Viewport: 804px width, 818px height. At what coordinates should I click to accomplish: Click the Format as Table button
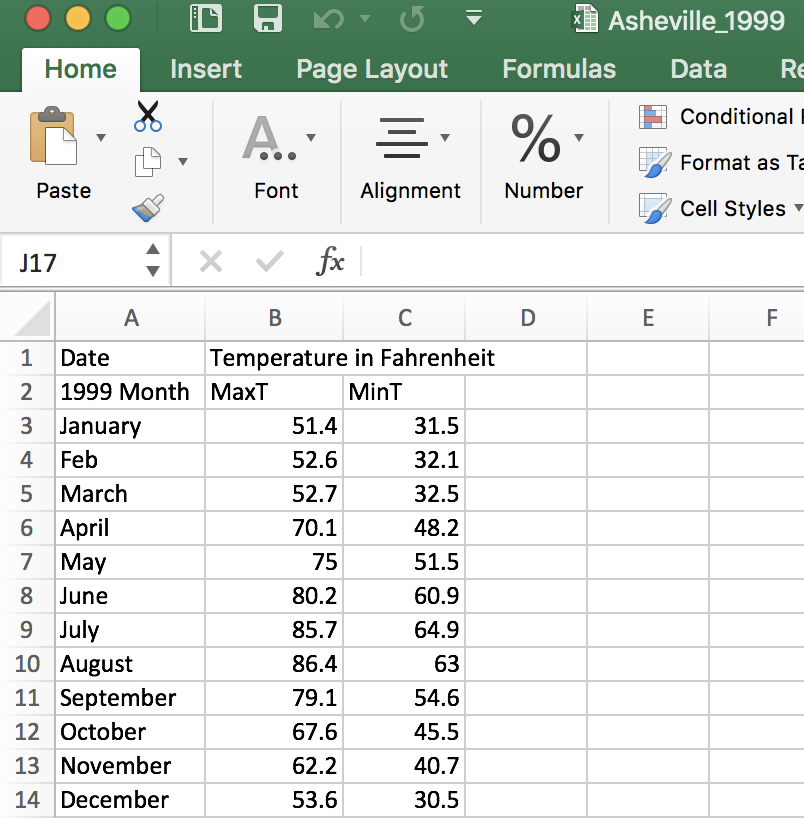click(x=720, y=162)
